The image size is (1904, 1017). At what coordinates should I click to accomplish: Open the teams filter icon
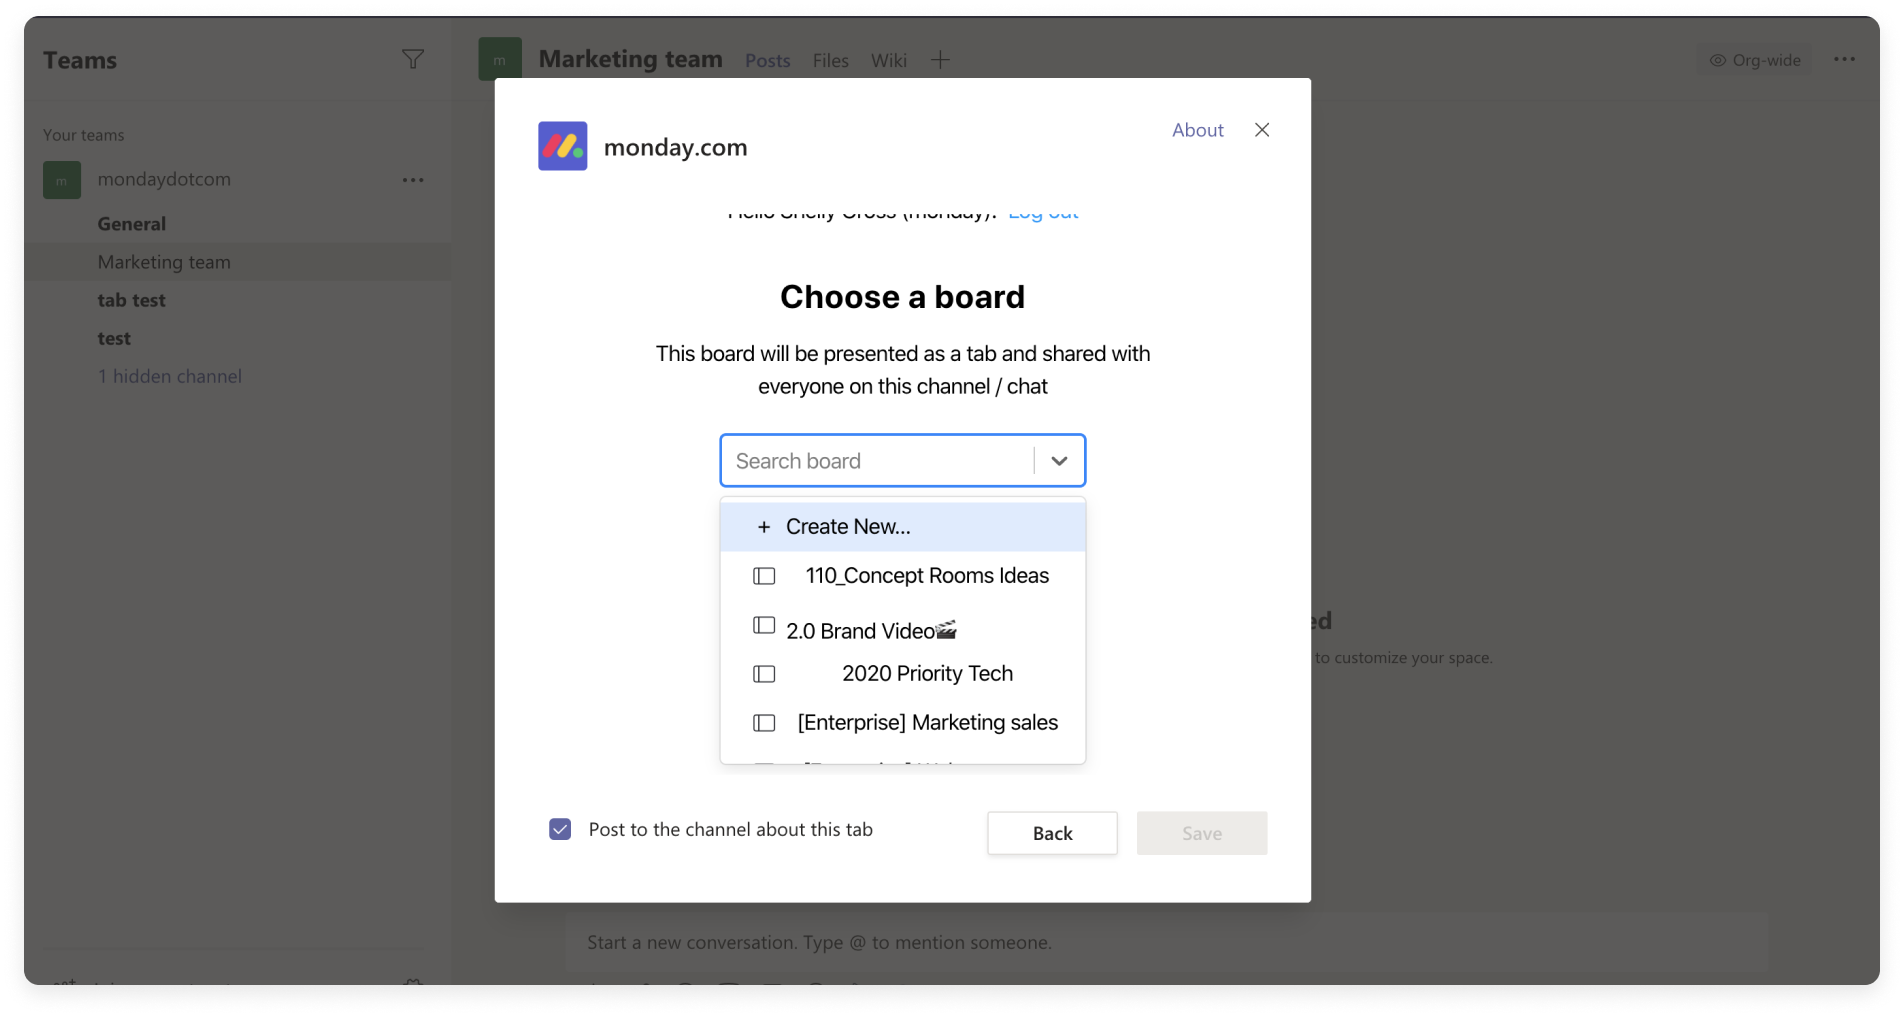[x=413, y=59]
